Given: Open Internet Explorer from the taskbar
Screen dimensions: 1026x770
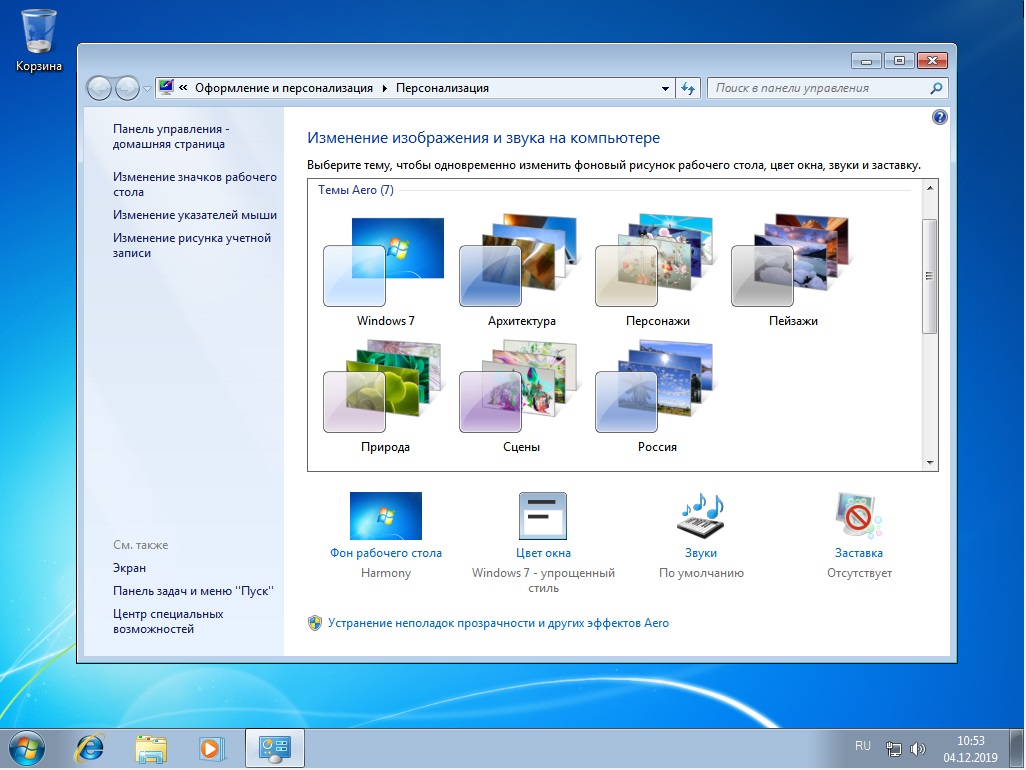Looking at the screenshot, I should (90, 747).
